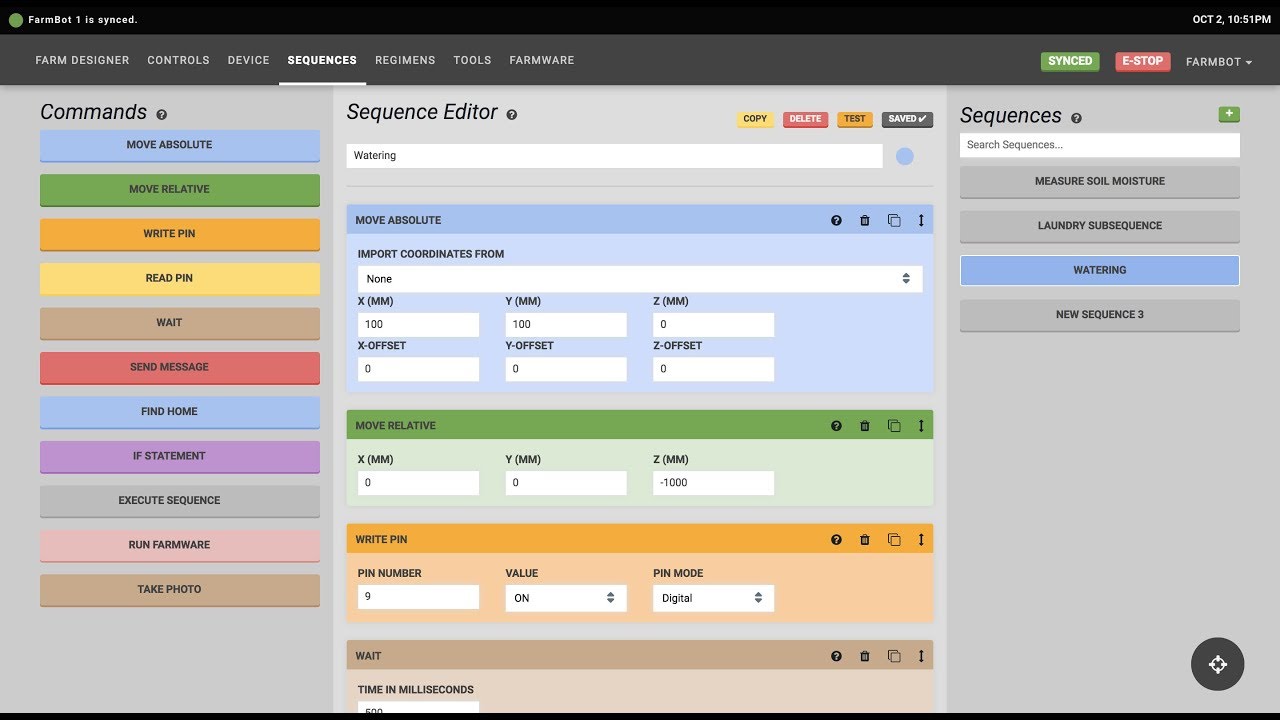Test the Watering sequence

click(x=855, y=119)
